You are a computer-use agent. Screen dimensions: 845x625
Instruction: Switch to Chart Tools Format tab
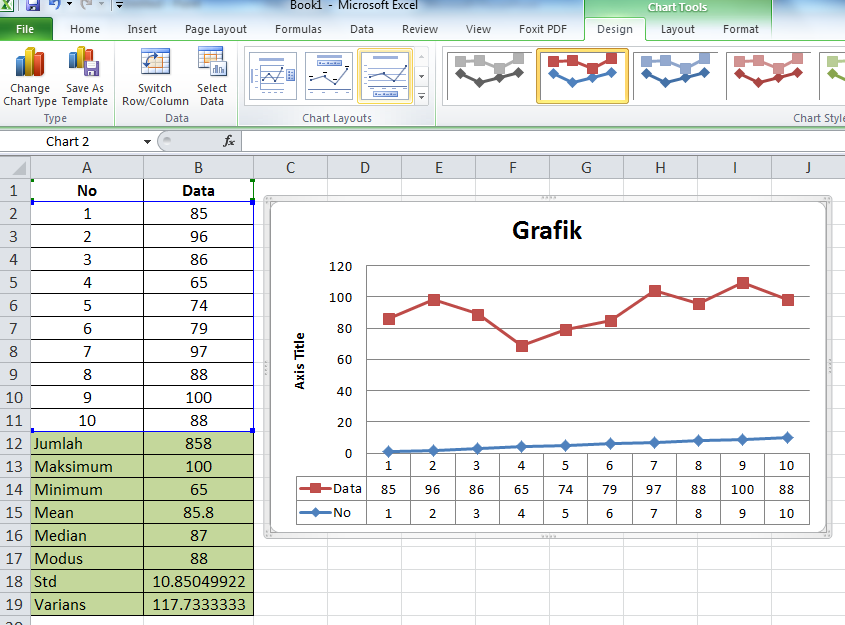tap(740, 29)
